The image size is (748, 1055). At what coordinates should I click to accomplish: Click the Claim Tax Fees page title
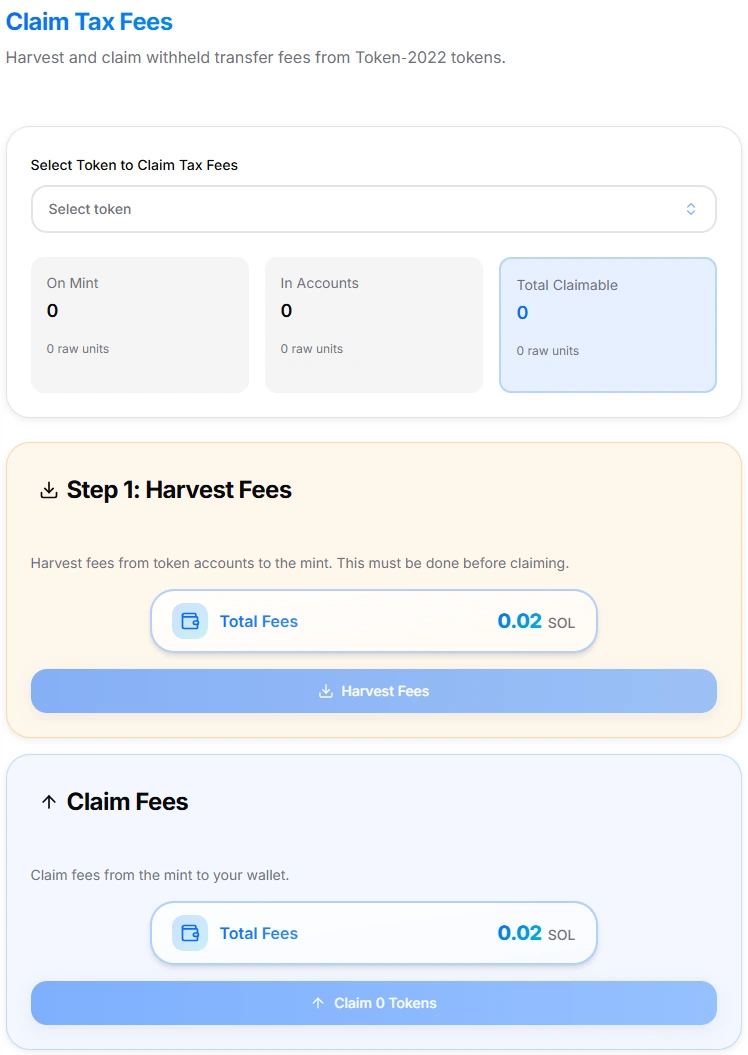89,21
